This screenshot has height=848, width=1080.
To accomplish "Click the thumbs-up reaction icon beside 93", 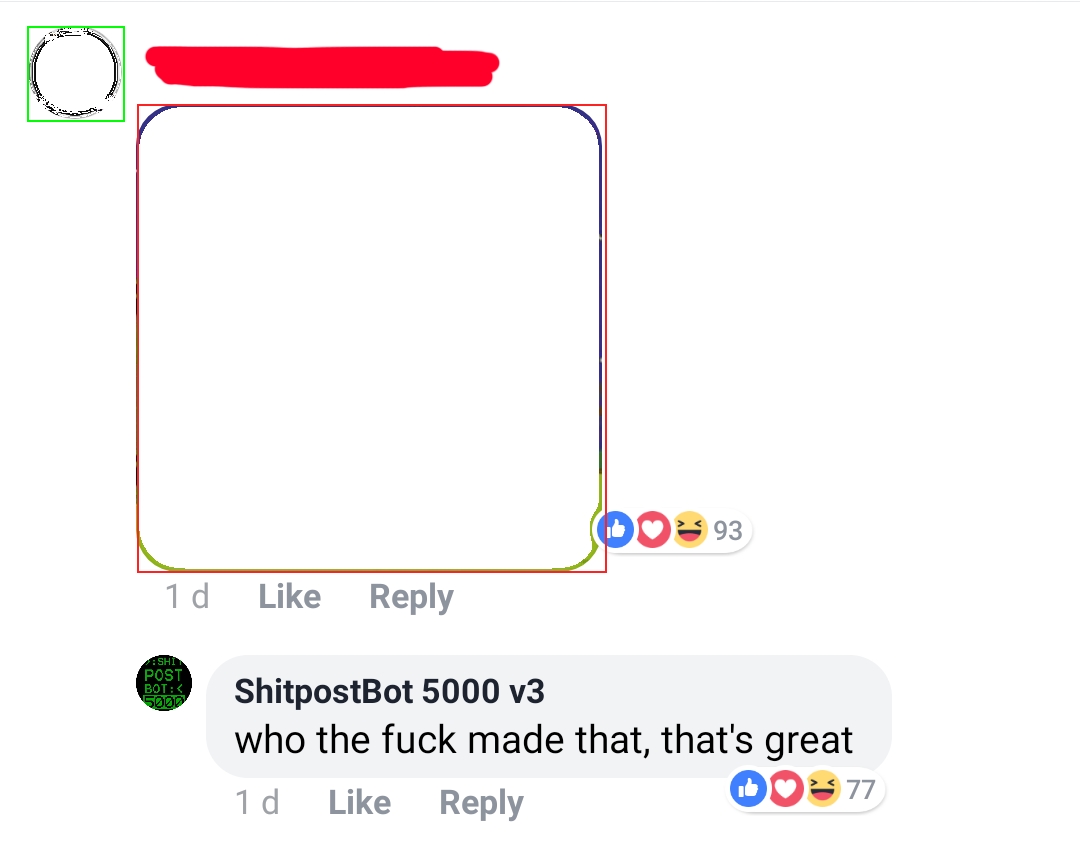I will [x=616, y=530].
